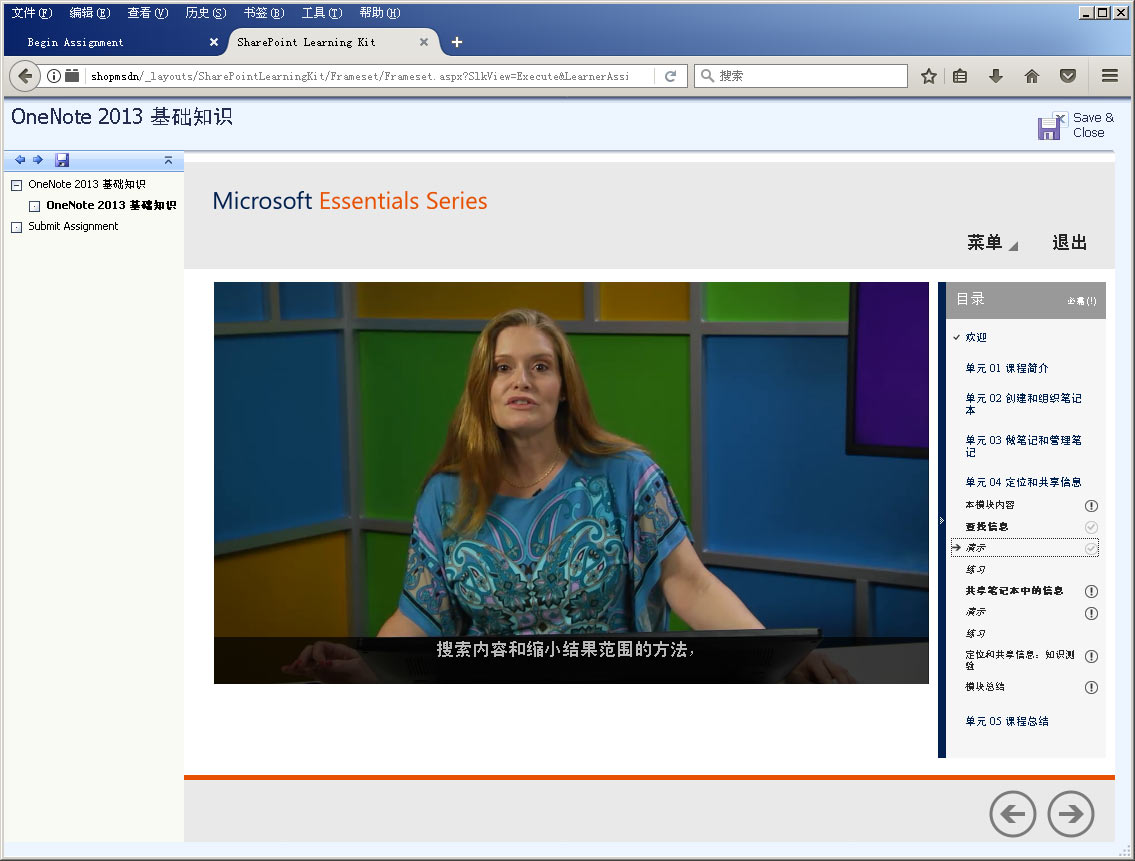The width and height of the screenshot is (1135, 861).
Task: Click the status icon beside 共享笔记本中的信息
Action: pyautogui.click(x=1091, y=592)
